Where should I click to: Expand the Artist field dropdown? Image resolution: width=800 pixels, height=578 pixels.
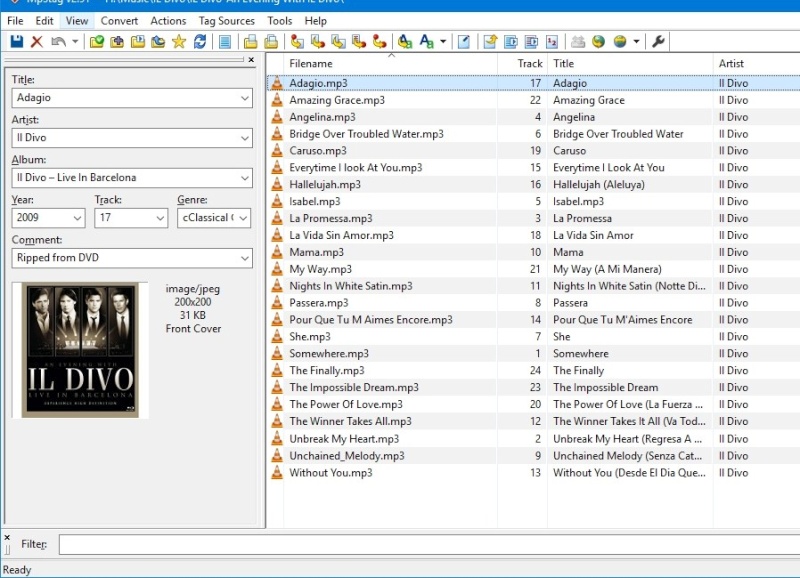(245, 138)
